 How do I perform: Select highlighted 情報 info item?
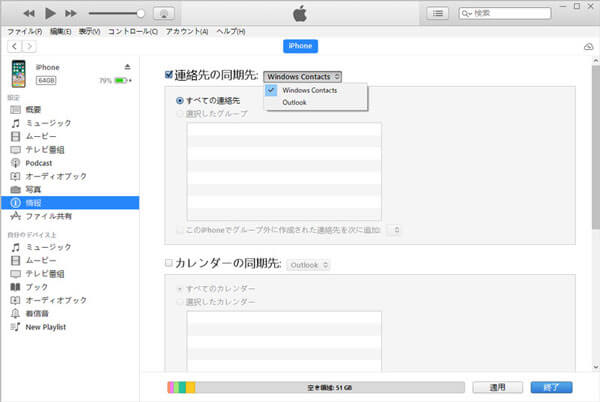coord(70,203)
